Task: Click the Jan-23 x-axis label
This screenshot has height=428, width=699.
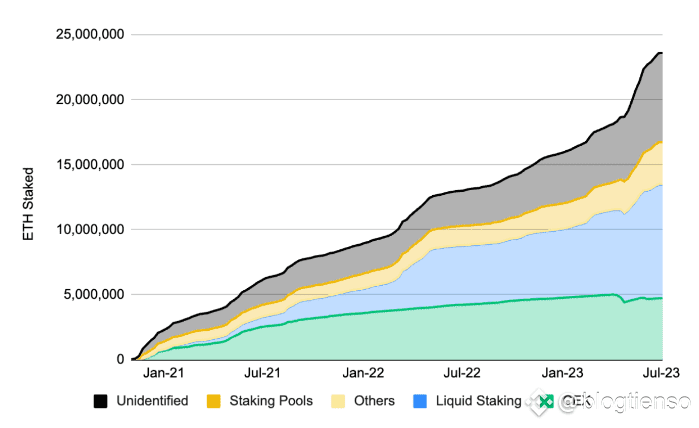Action: (x=562, y=373)
